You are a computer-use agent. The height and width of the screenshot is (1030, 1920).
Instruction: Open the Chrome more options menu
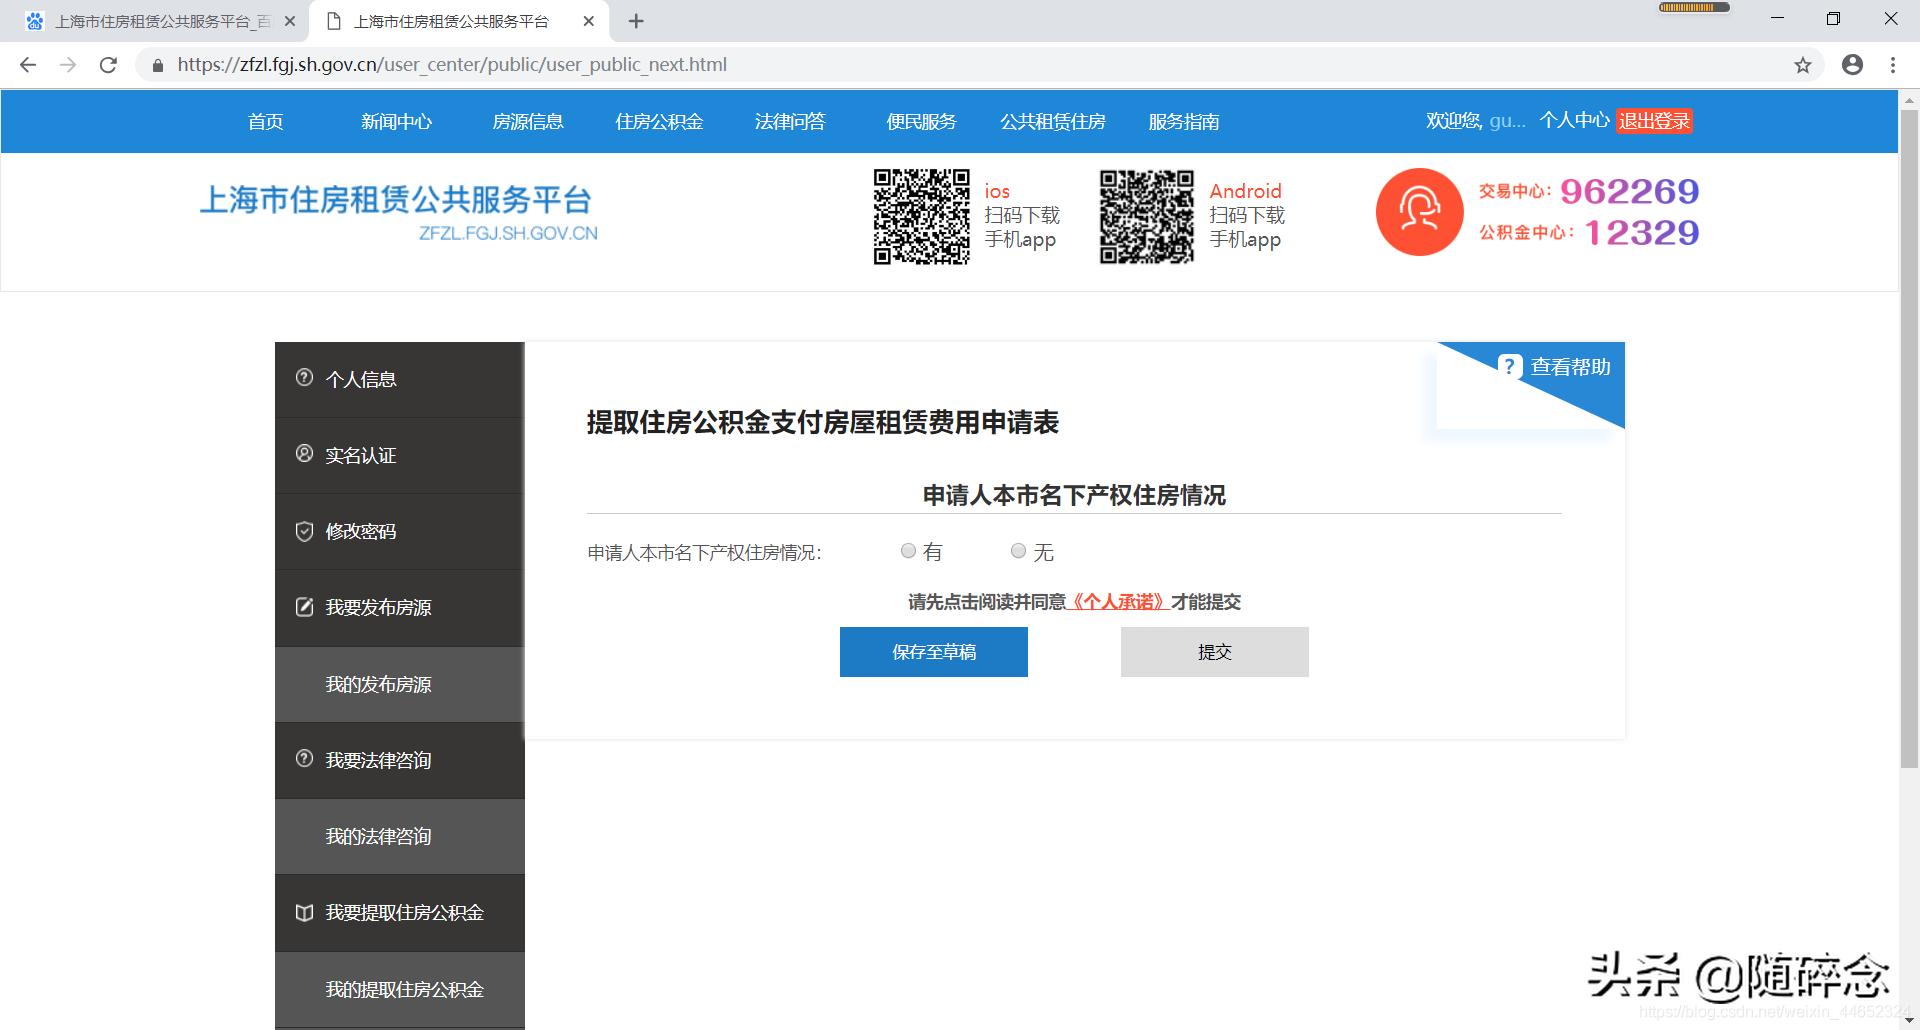pyautogui.click(x=1892, y=64)
